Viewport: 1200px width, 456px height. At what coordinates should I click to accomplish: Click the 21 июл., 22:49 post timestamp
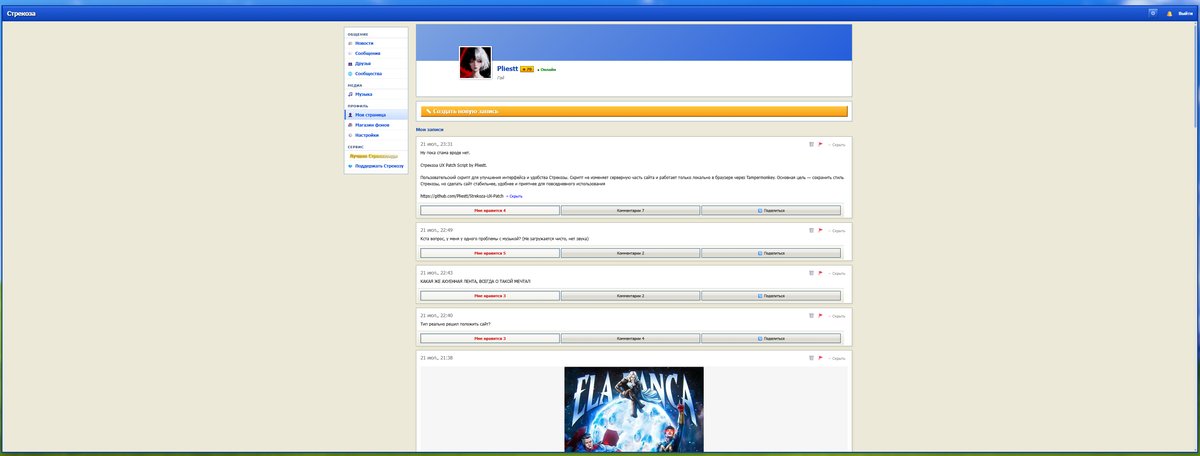[436, 230]
